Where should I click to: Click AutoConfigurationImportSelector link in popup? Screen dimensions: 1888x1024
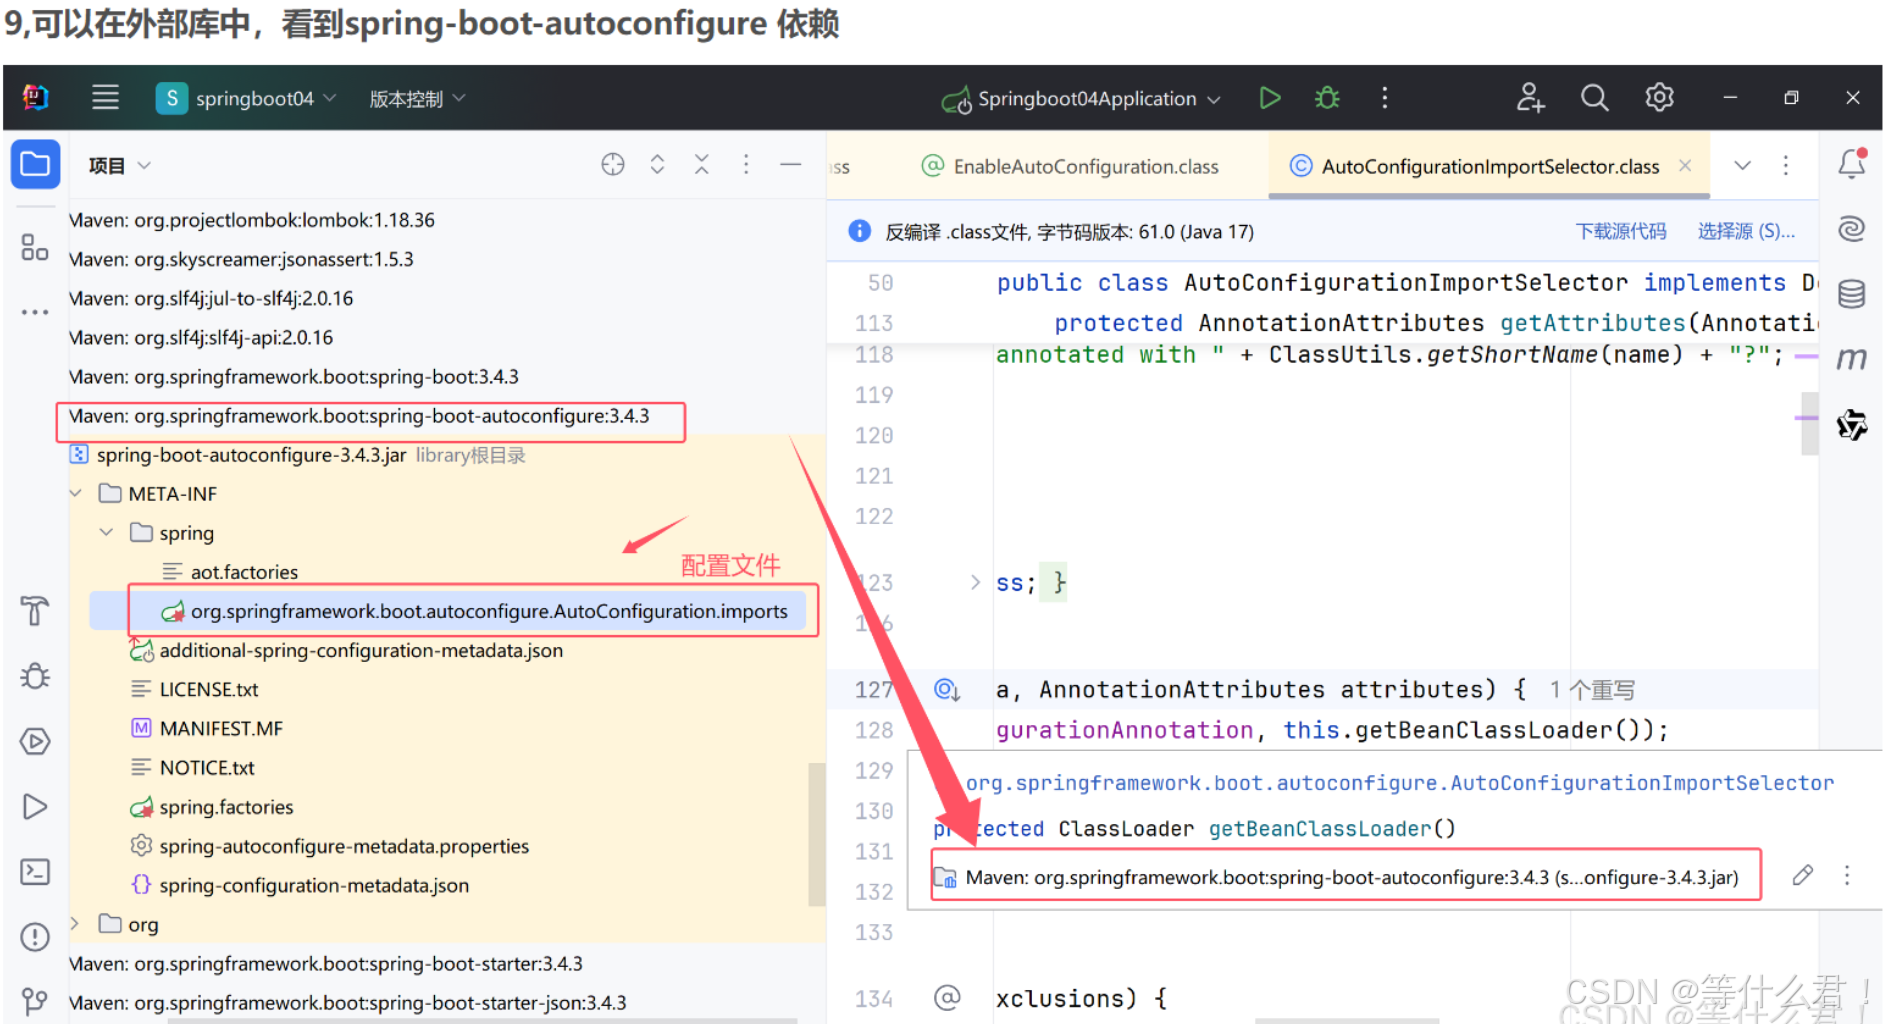tap(1400, 783)
